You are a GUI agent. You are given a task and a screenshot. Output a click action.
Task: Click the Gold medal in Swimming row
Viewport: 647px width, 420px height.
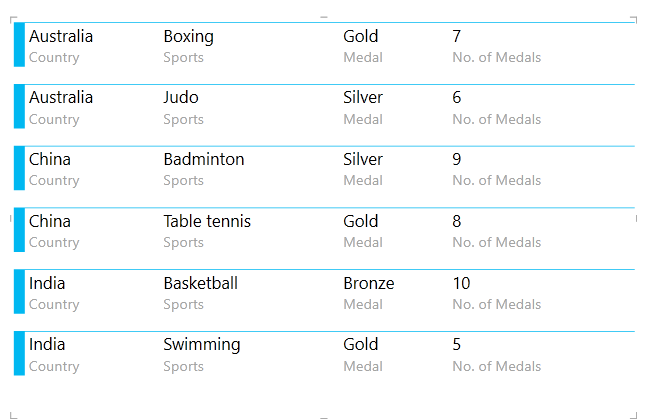[x=360, y=345]
